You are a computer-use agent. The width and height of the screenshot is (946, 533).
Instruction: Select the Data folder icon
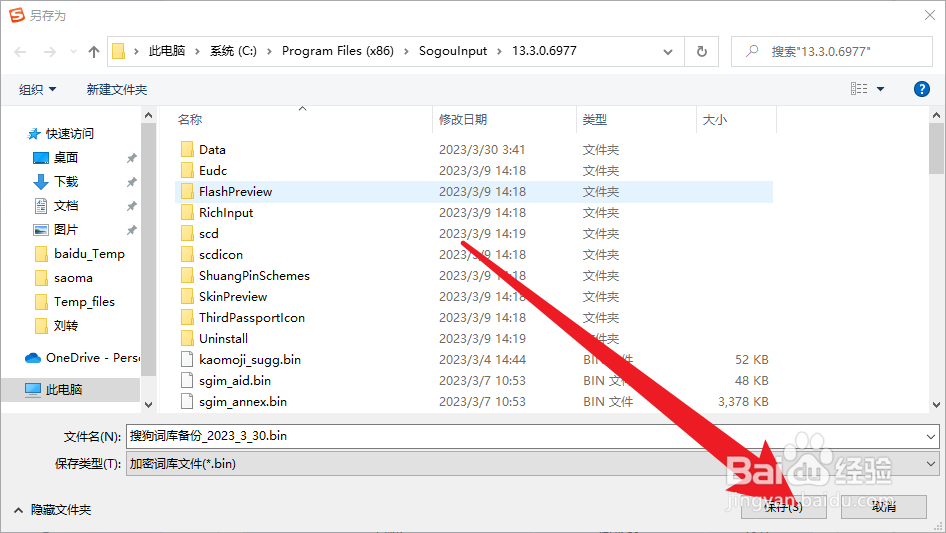(187, 149)
